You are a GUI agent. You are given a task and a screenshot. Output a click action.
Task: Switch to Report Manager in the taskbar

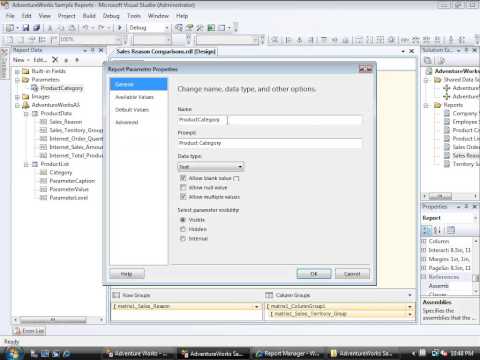tap(288, 353)
